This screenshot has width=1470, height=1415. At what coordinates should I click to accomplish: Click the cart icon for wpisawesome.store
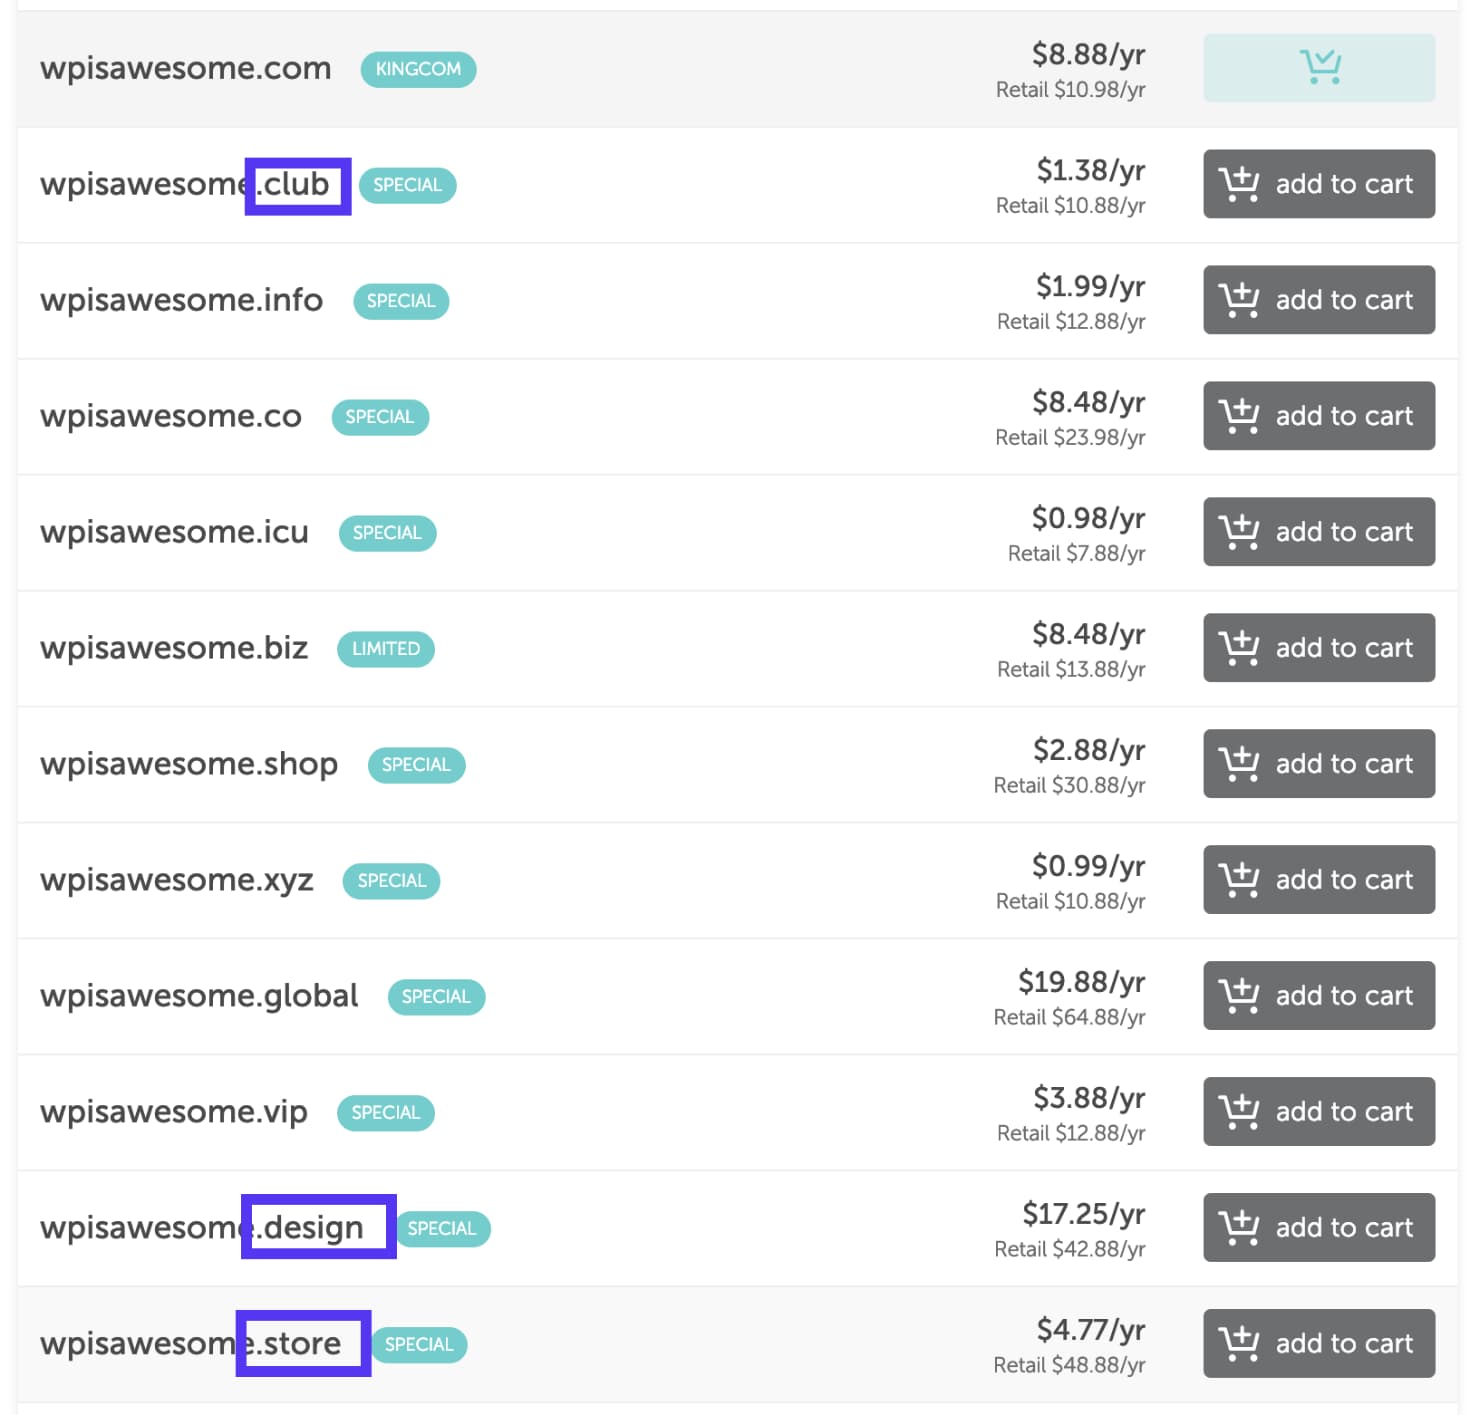(1318, 1343)
